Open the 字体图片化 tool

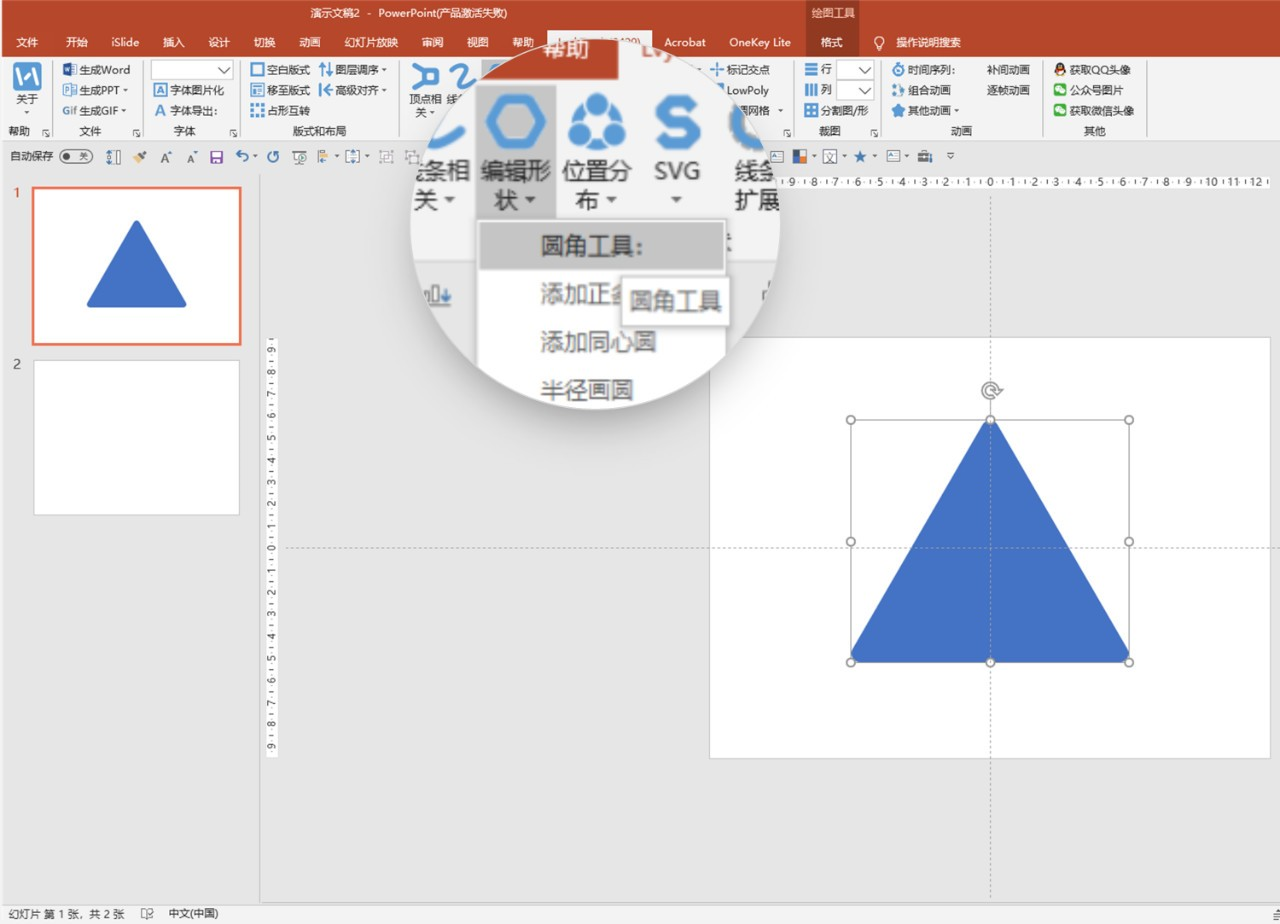pos(189,90)
